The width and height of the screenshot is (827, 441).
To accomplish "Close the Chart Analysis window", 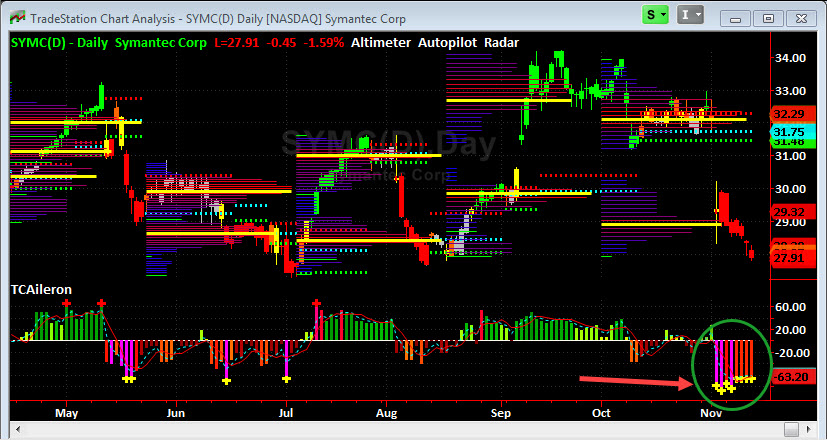I will [x=801, y=19].
